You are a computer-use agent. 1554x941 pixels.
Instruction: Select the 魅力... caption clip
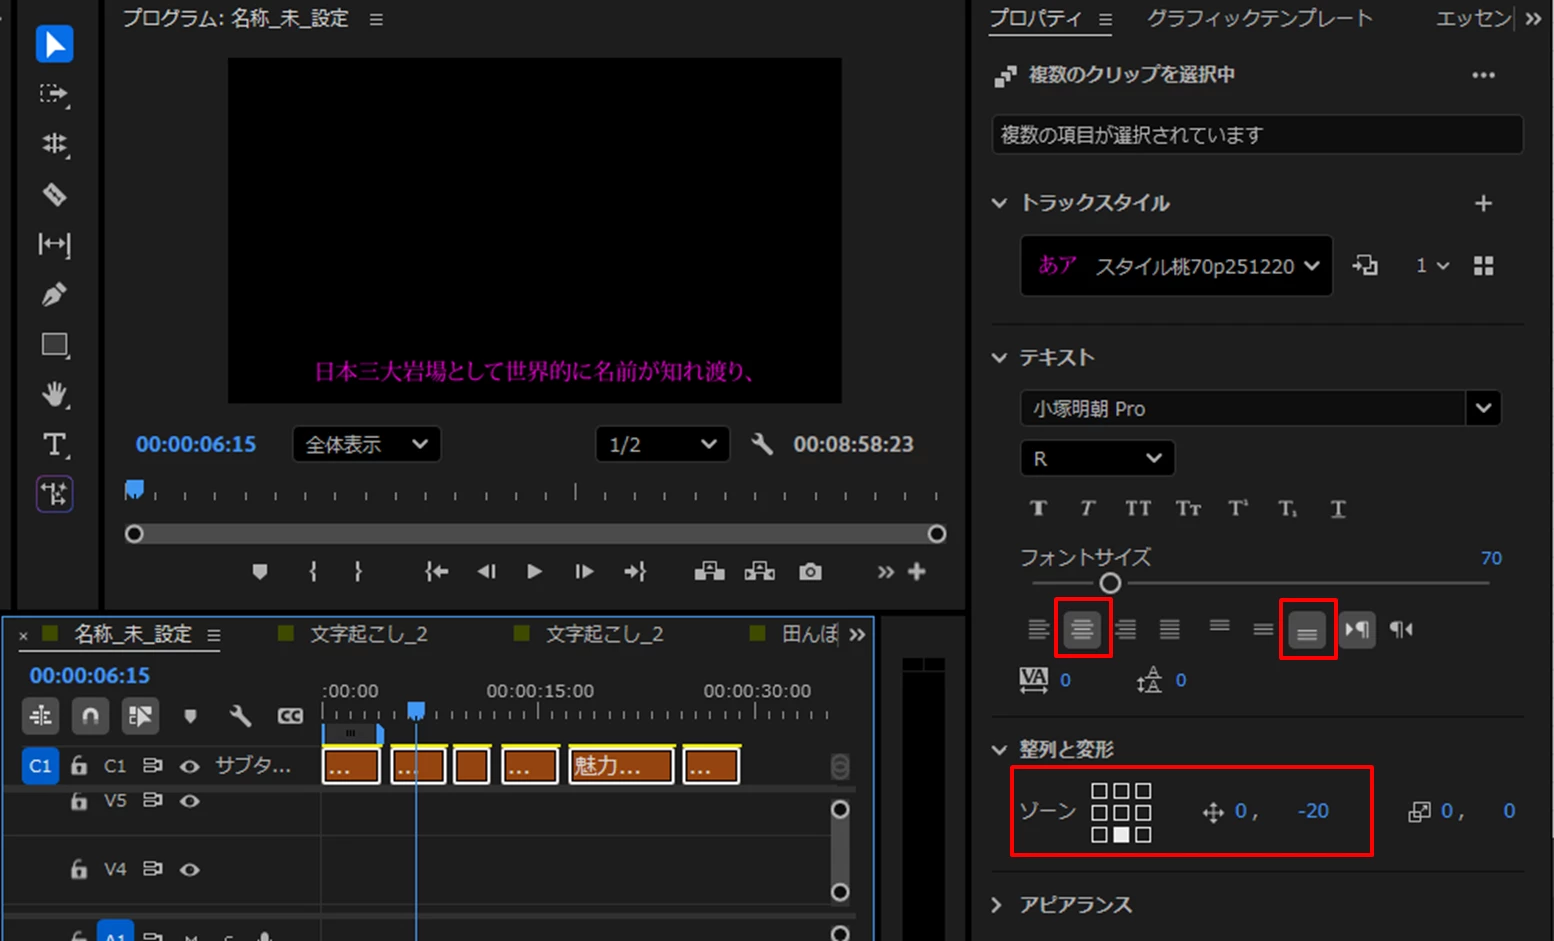(621, 766)
